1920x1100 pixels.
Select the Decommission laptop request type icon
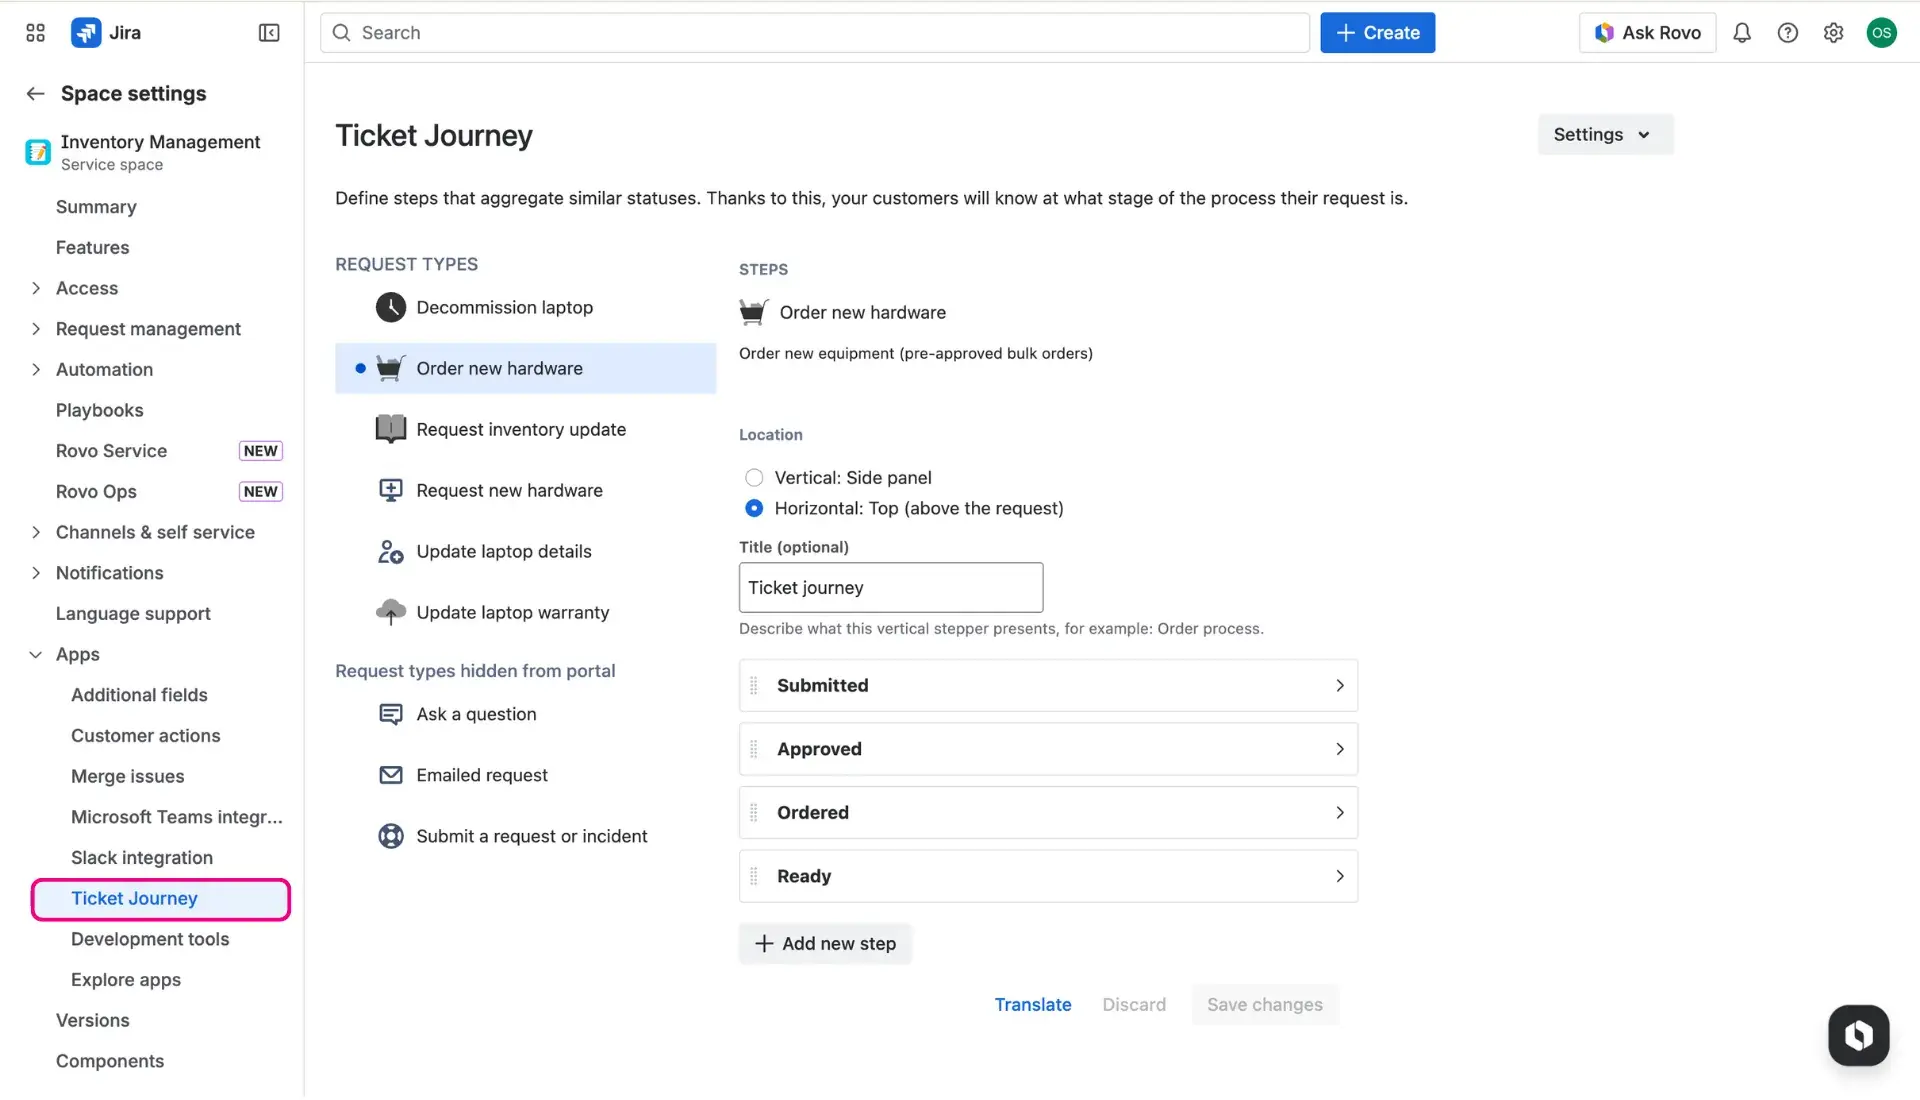(390, 307)
